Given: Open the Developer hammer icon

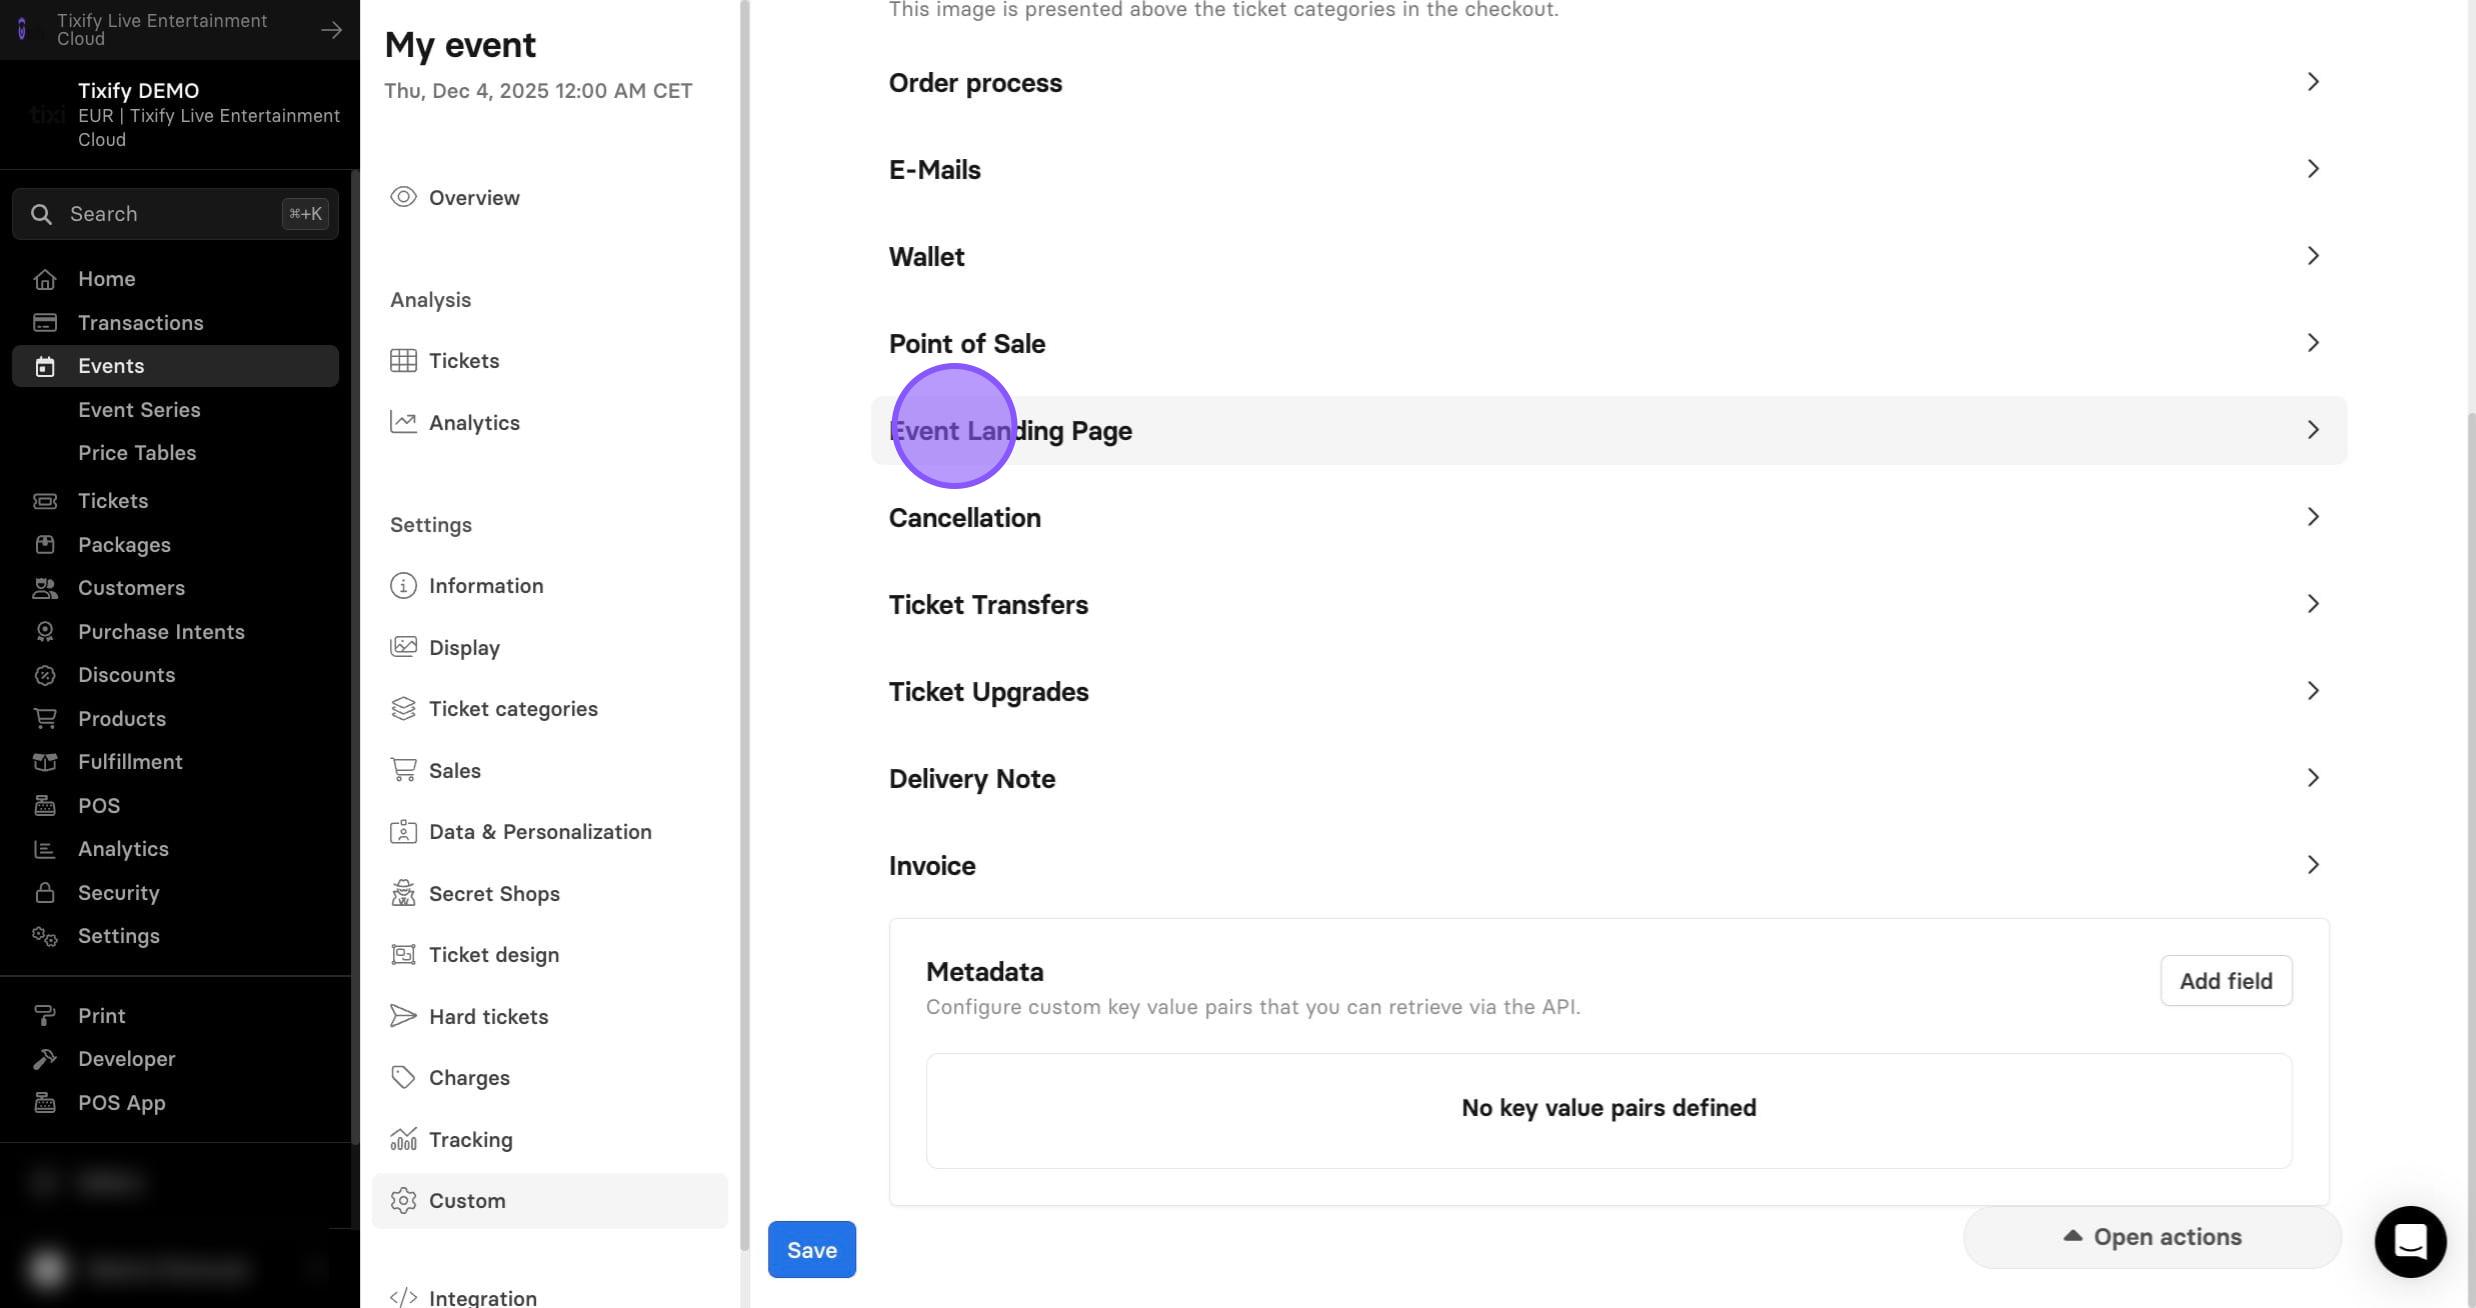Looking at the screenshot, I should pos(44,1059).
